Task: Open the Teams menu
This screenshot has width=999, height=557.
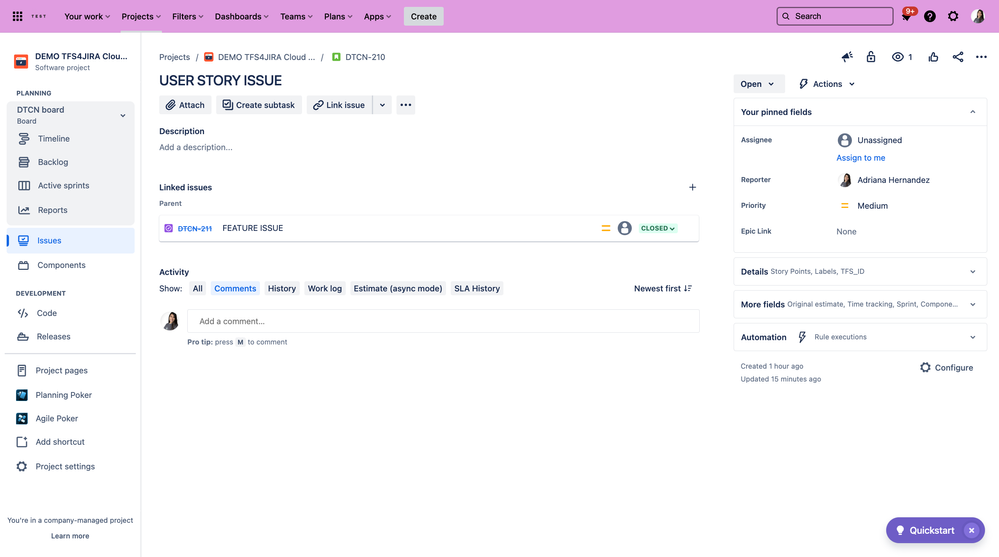Action: click(x=296, y=17)
